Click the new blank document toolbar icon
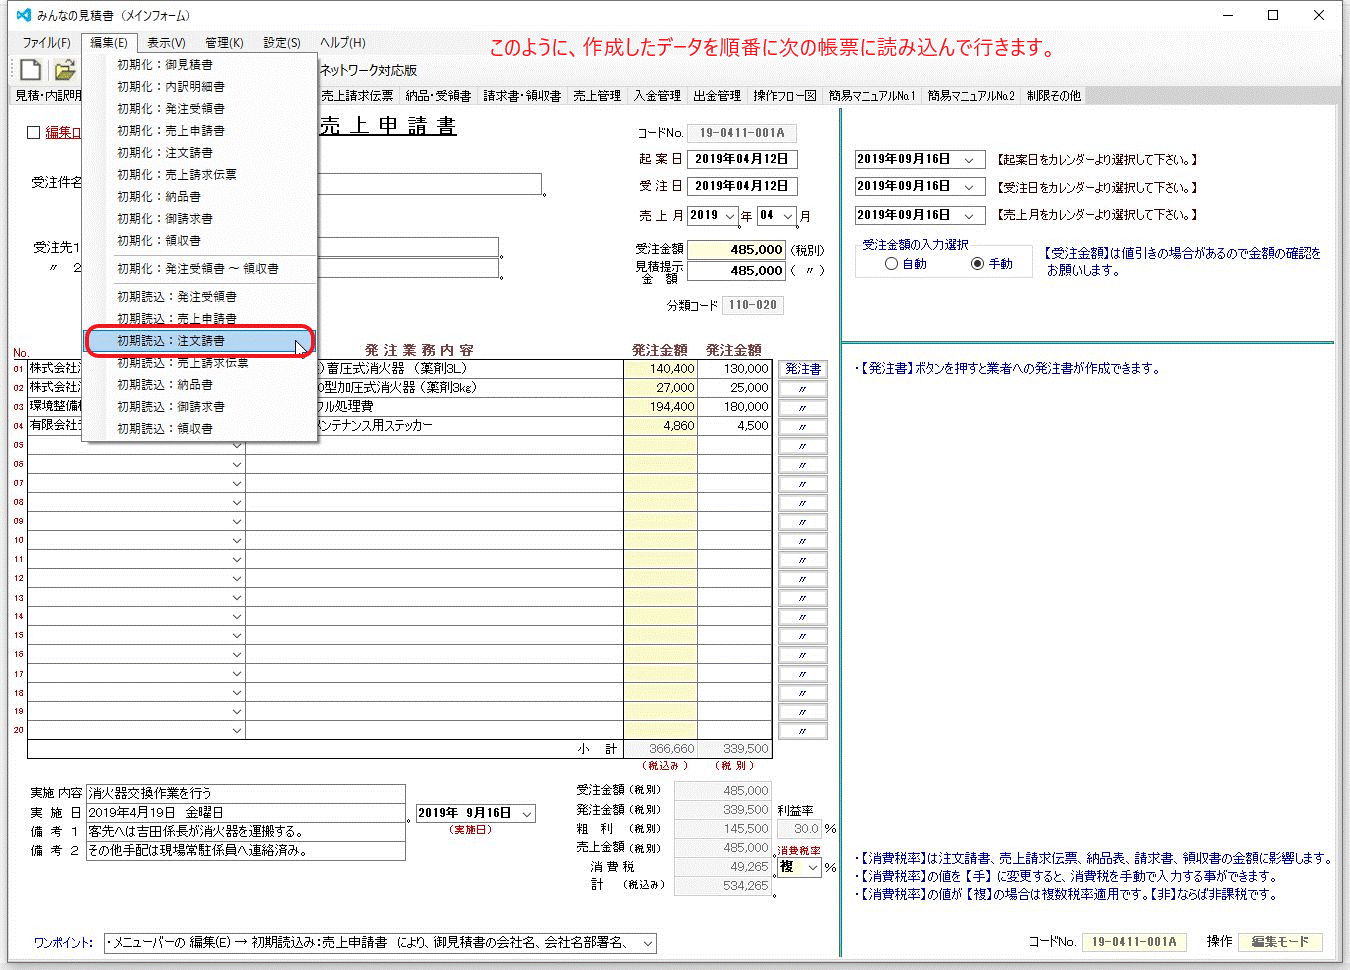Image resolution: width=1350 pixels, height=970 pixels. tap(31, 69)
